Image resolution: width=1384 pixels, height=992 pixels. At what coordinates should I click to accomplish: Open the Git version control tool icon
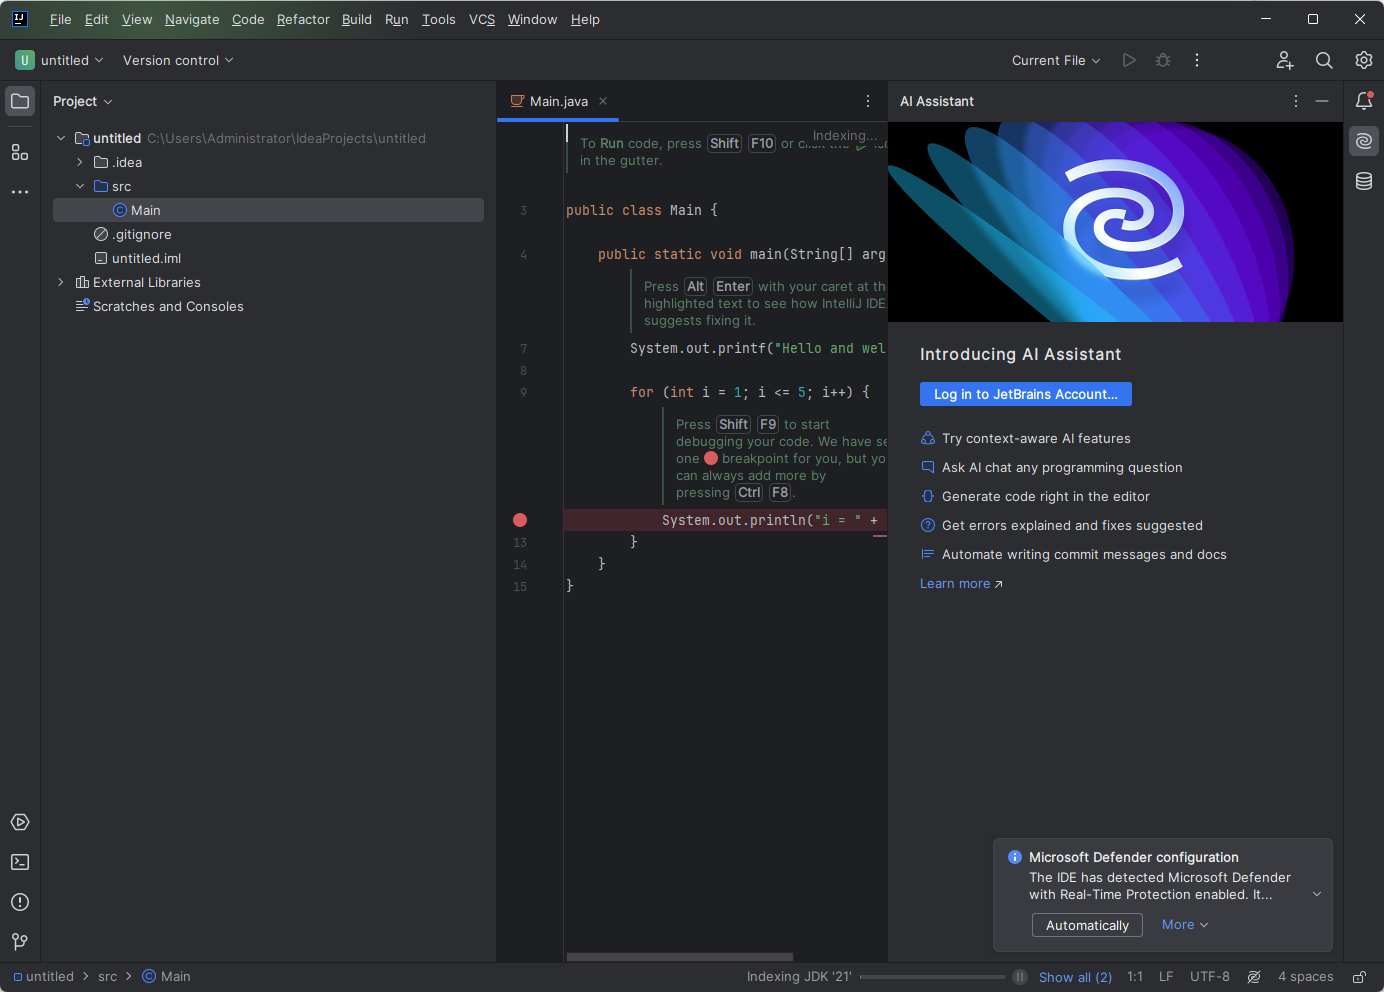[x=20, y=942]
